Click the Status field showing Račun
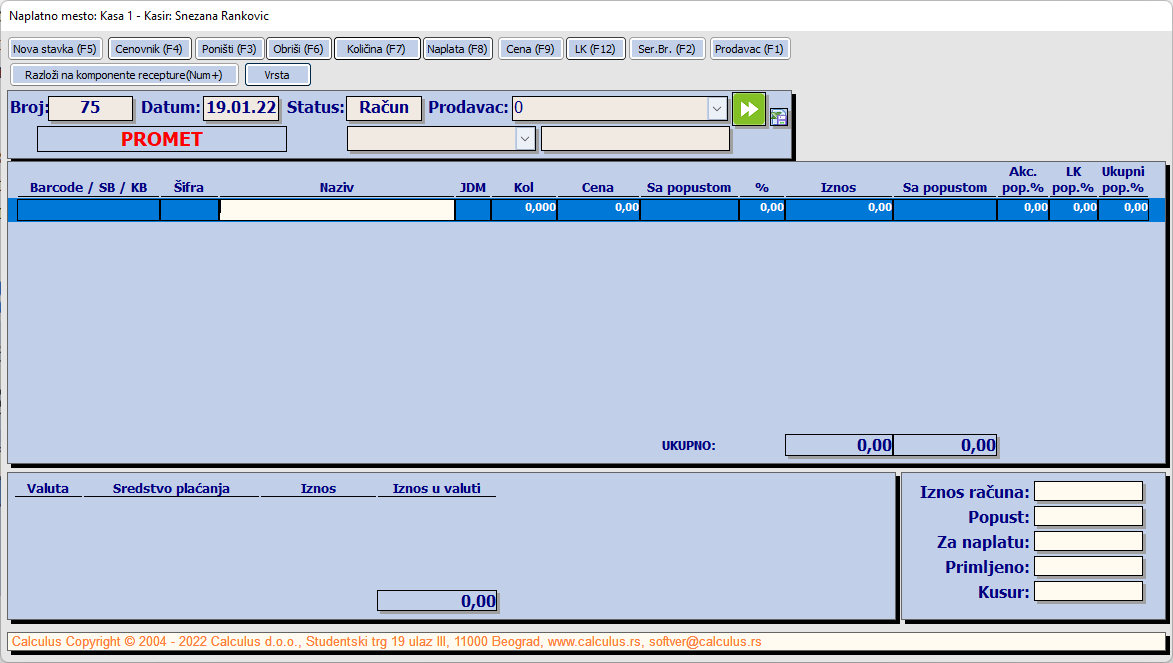1173x663 pixels. (x=384, y=108)
